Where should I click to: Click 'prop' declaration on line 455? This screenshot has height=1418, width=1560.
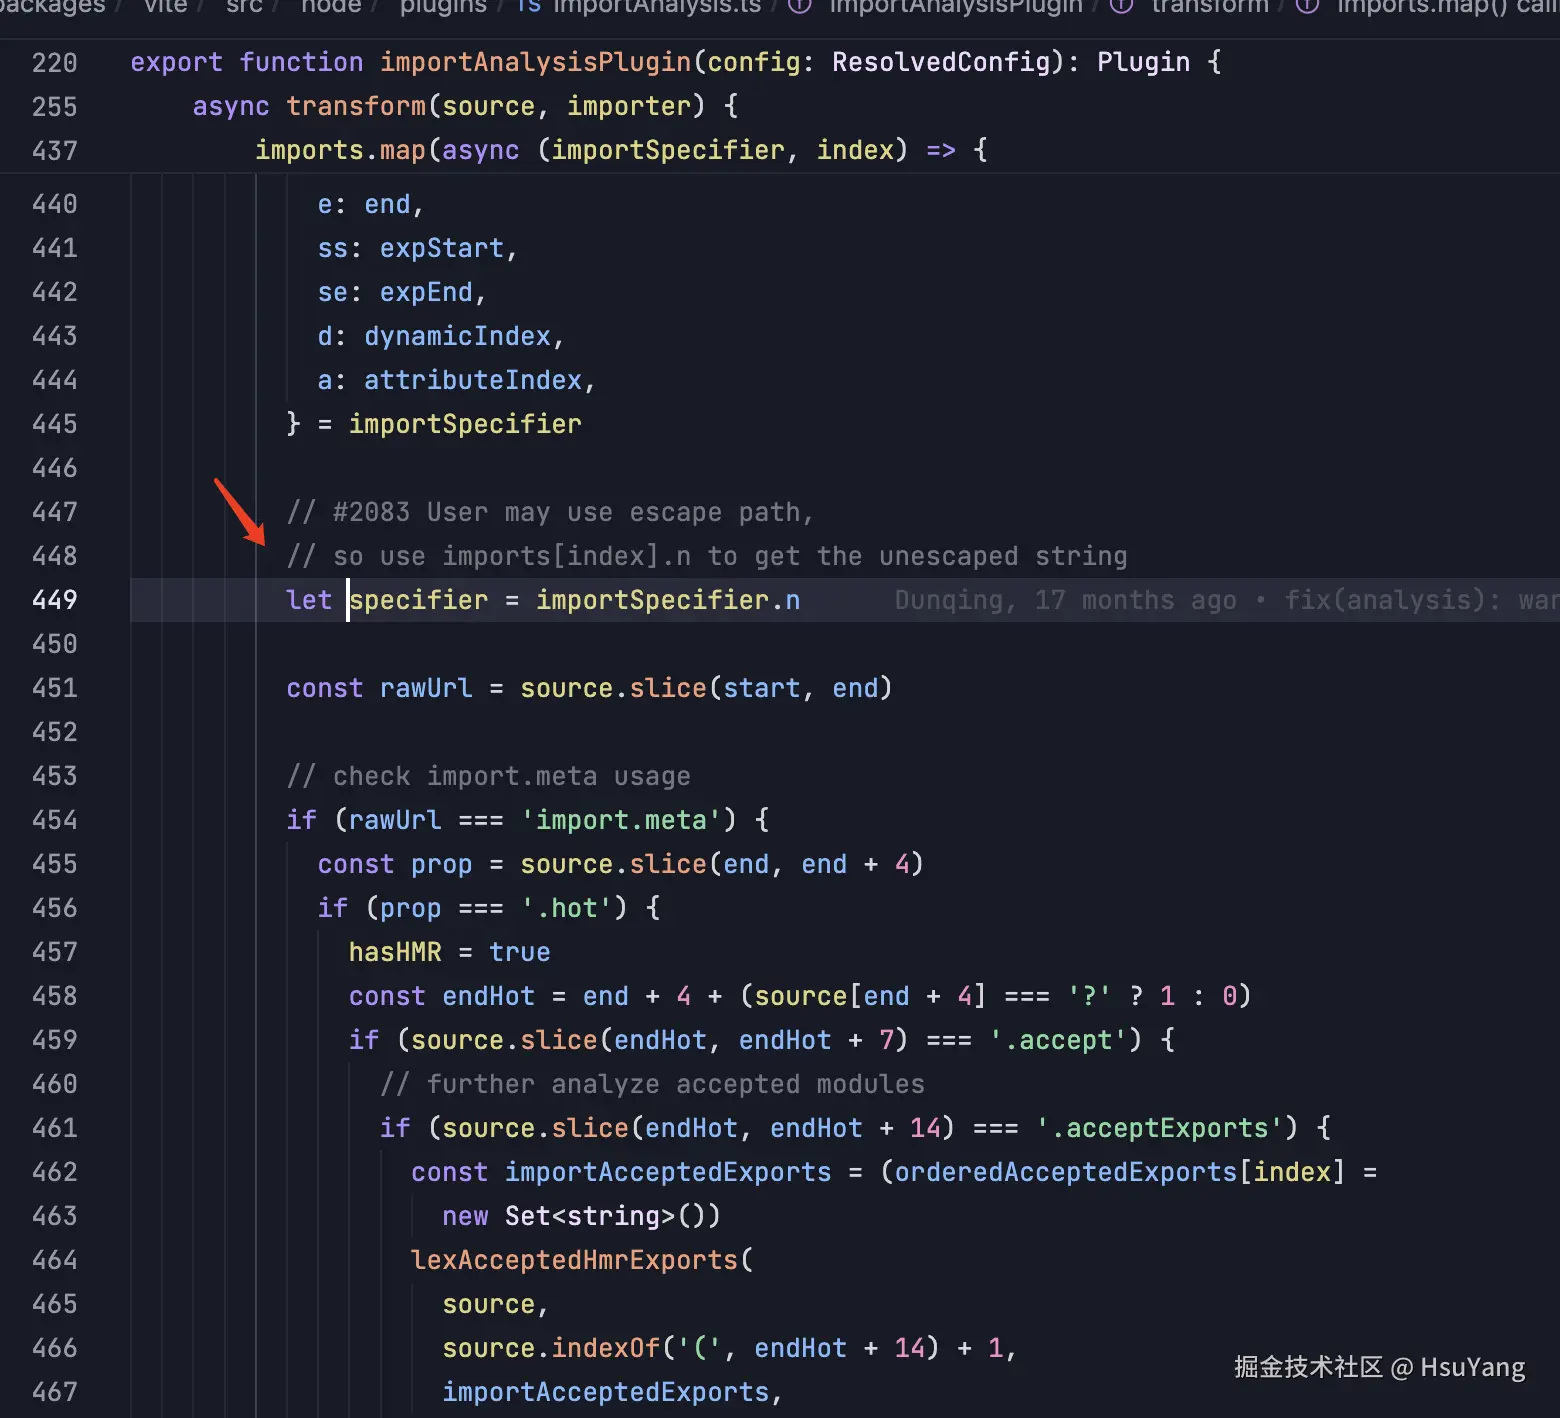click(x=441, y=864)
